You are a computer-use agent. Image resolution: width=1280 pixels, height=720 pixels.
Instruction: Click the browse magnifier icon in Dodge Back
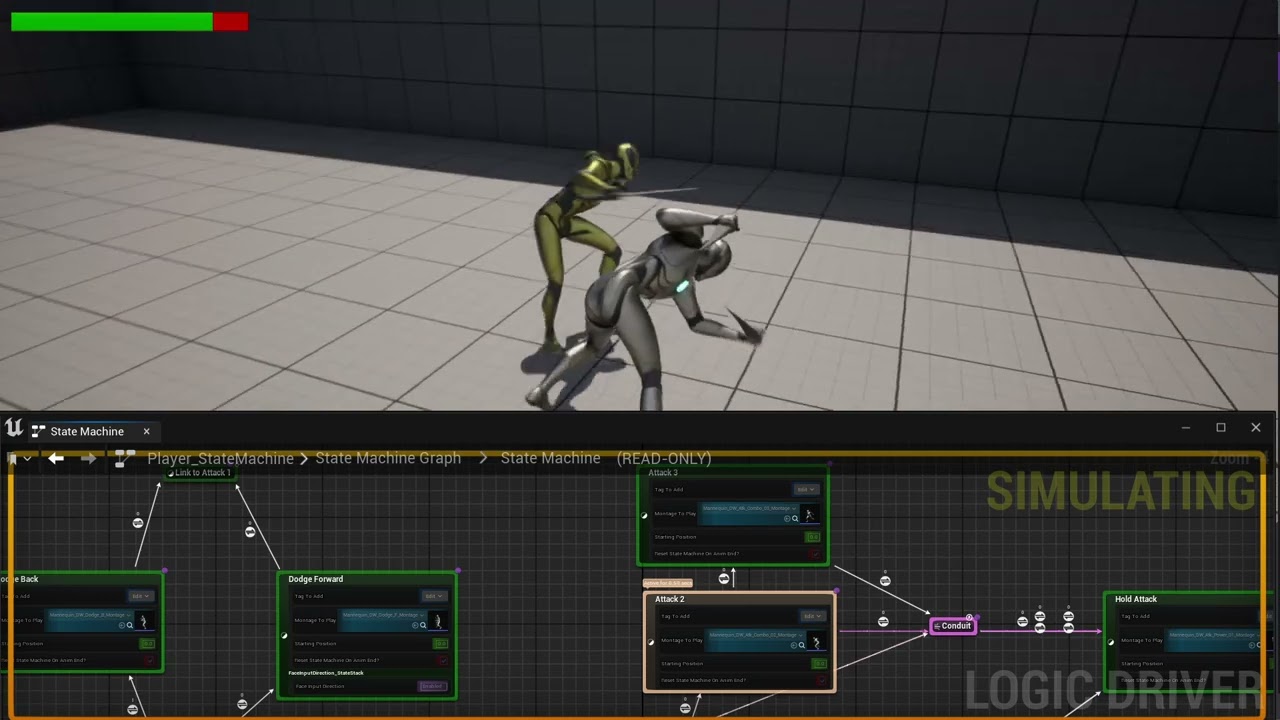pyautogui.click(x=130, y=625)
